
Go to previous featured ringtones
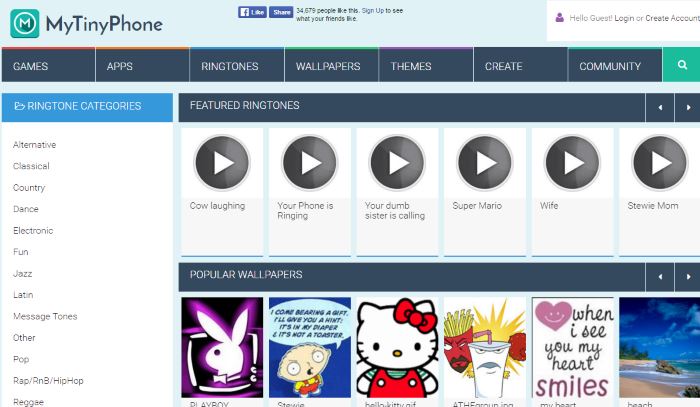pyautogui.click(x=660, y=108)
